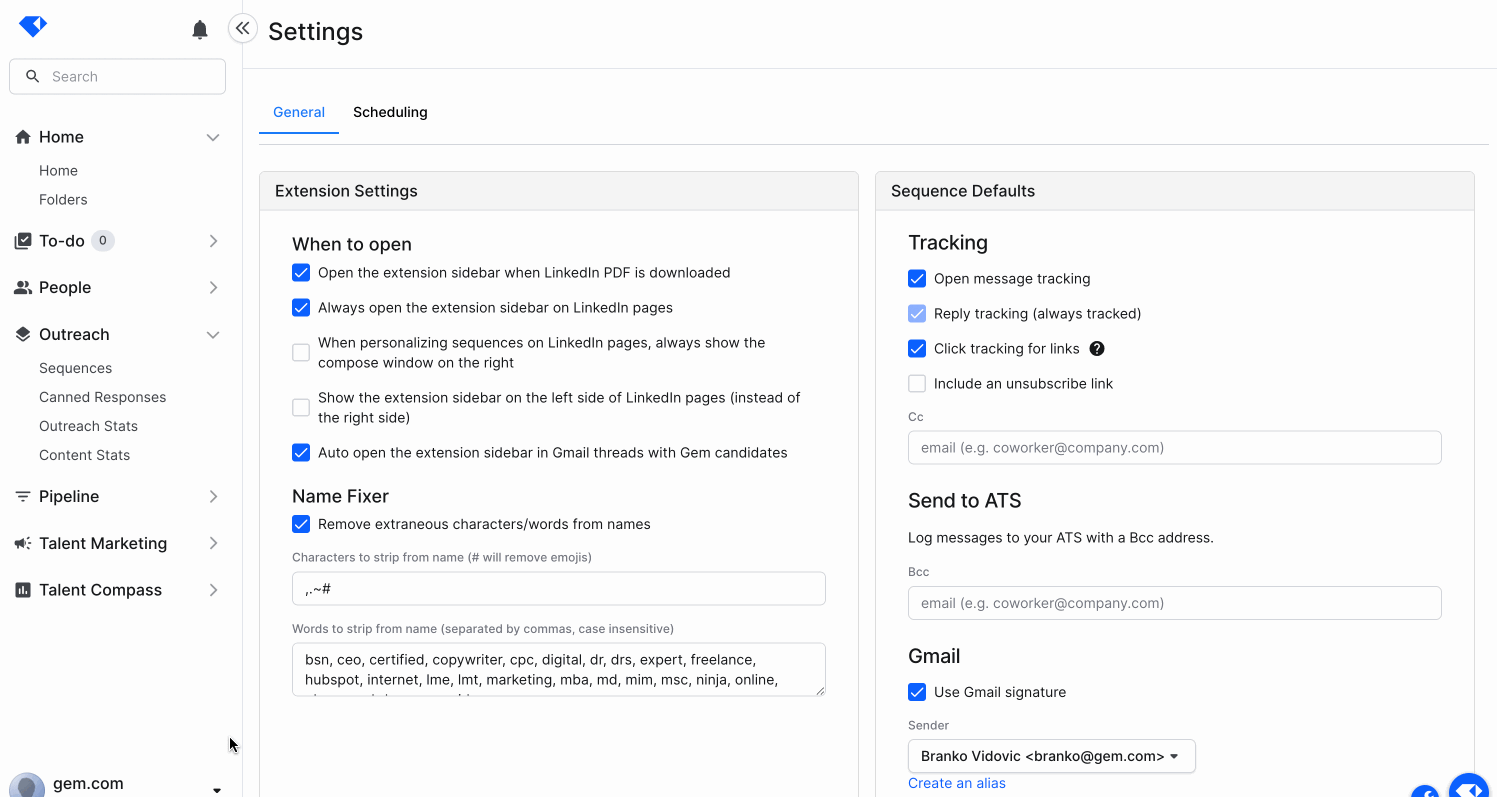Click the Talent Compass chart icon
This screenshot has width=1497, height=797.
point(23,591)
